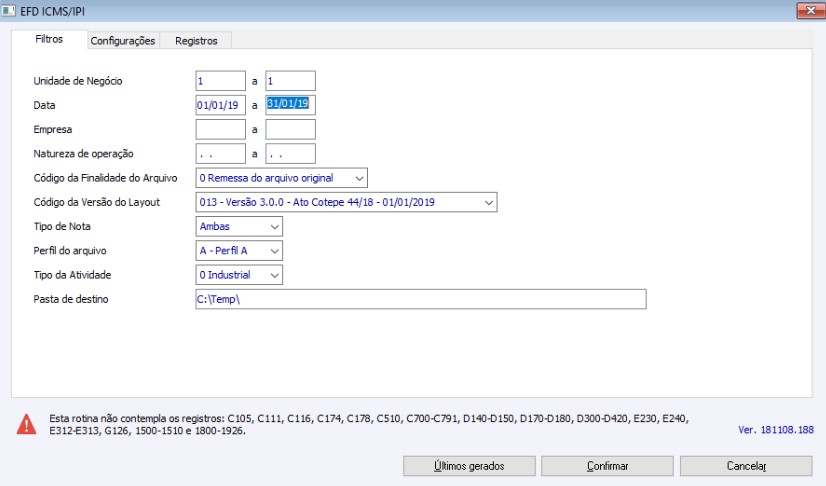The height and width of the screenshot is (486, 826).
Task: Switch to the Filtros tab
Action: [x=49, y=39]
